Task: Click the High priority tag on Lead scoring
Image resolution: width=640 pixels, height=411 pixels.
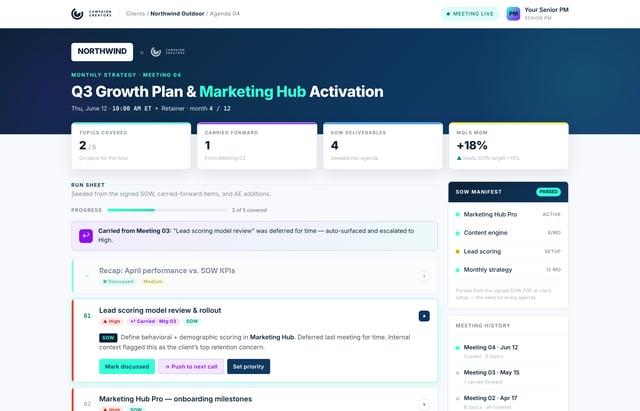Action: 111,321
